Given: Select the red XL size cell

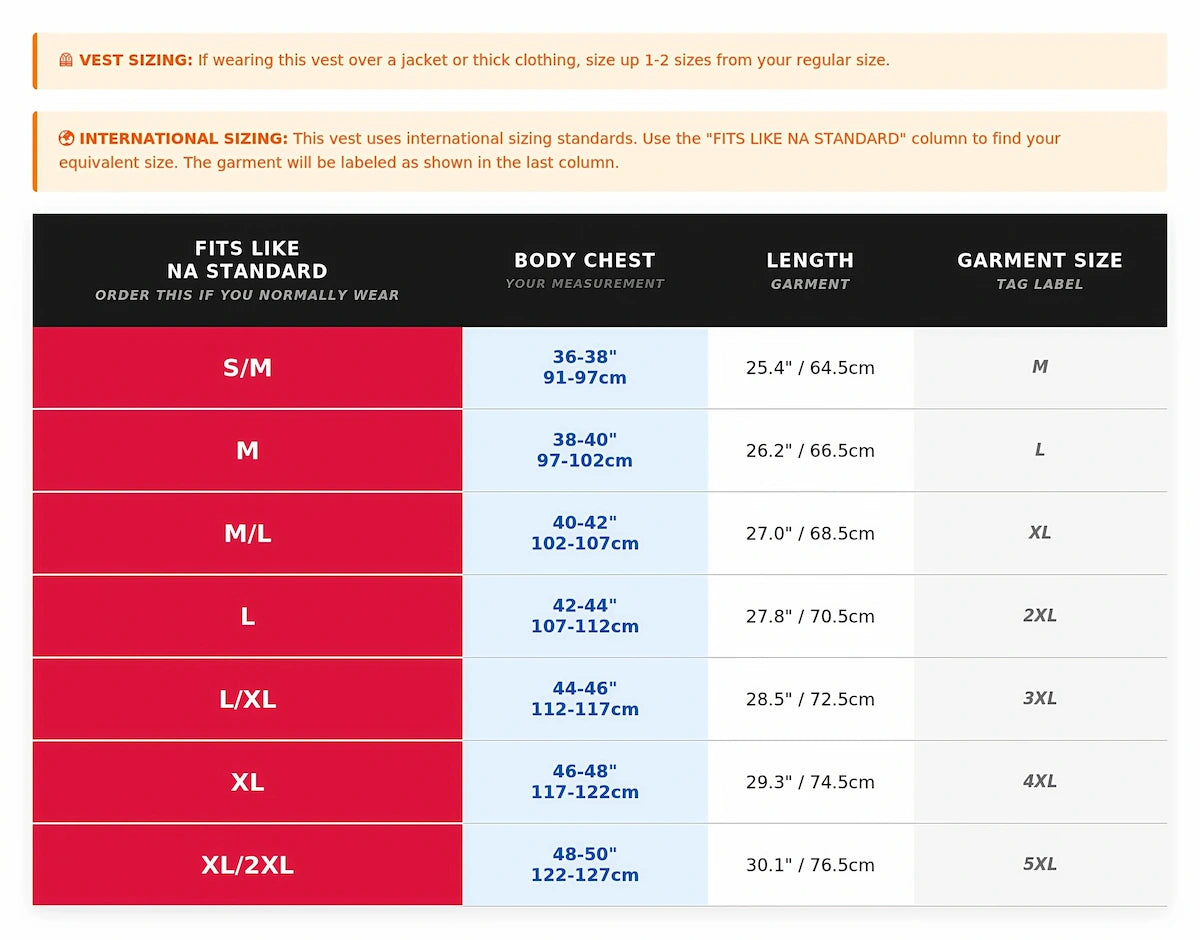Looking at the screenshot, I should 247,782.
